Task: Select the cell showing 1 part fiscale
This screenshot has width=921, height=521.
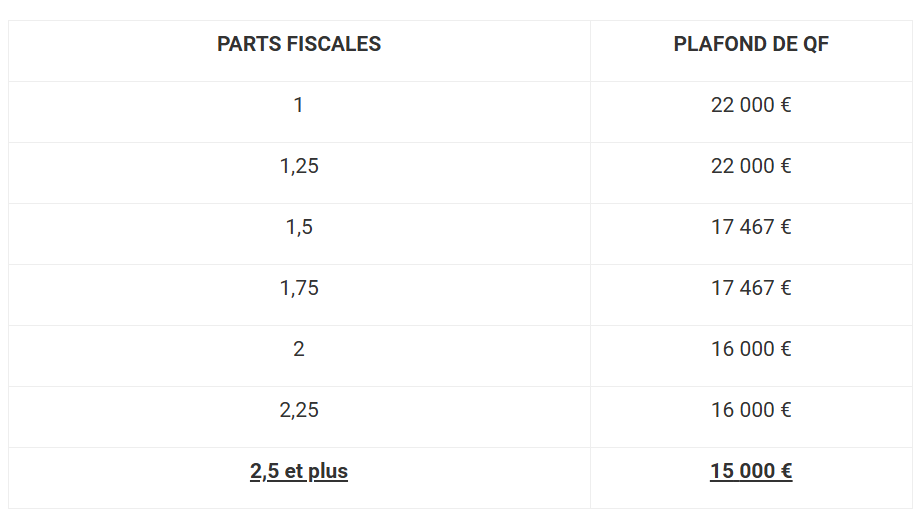Action: (299, 112)
